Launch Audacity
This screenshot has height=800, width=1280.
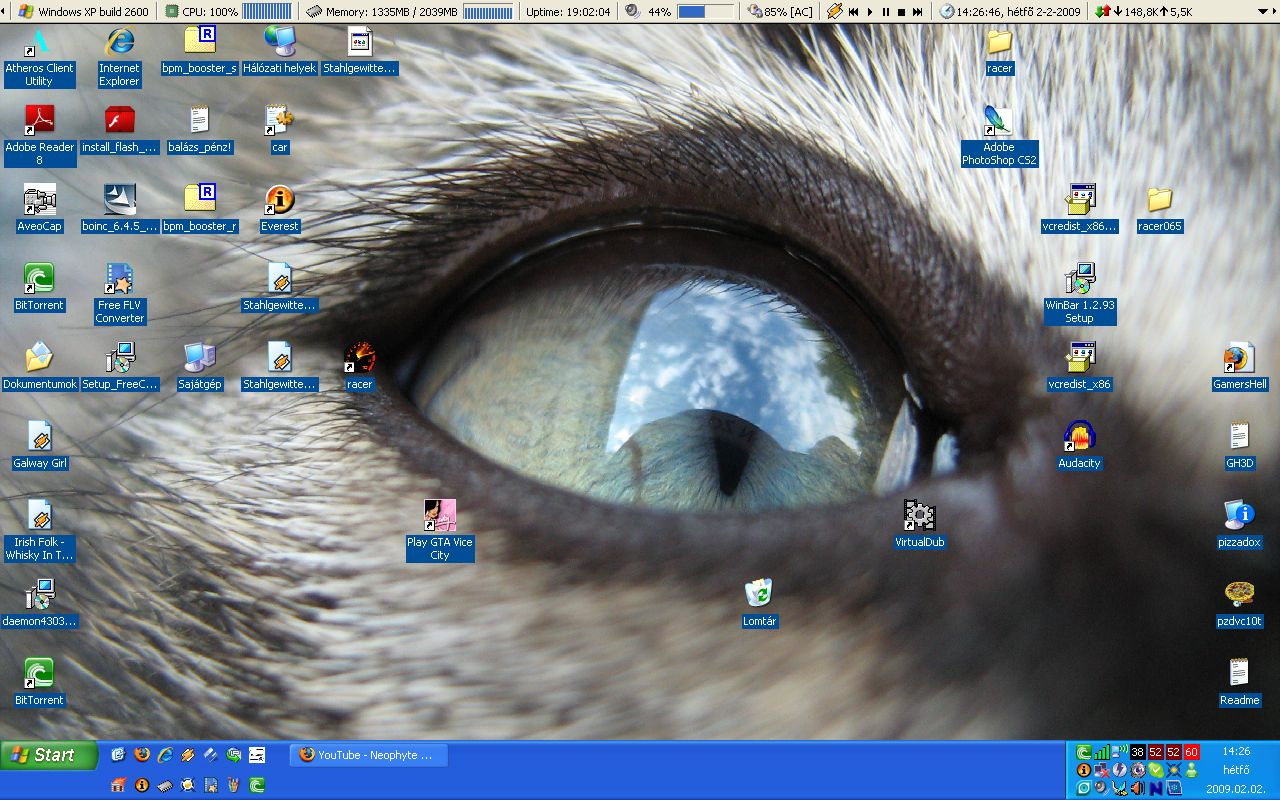coord(1079,447)
